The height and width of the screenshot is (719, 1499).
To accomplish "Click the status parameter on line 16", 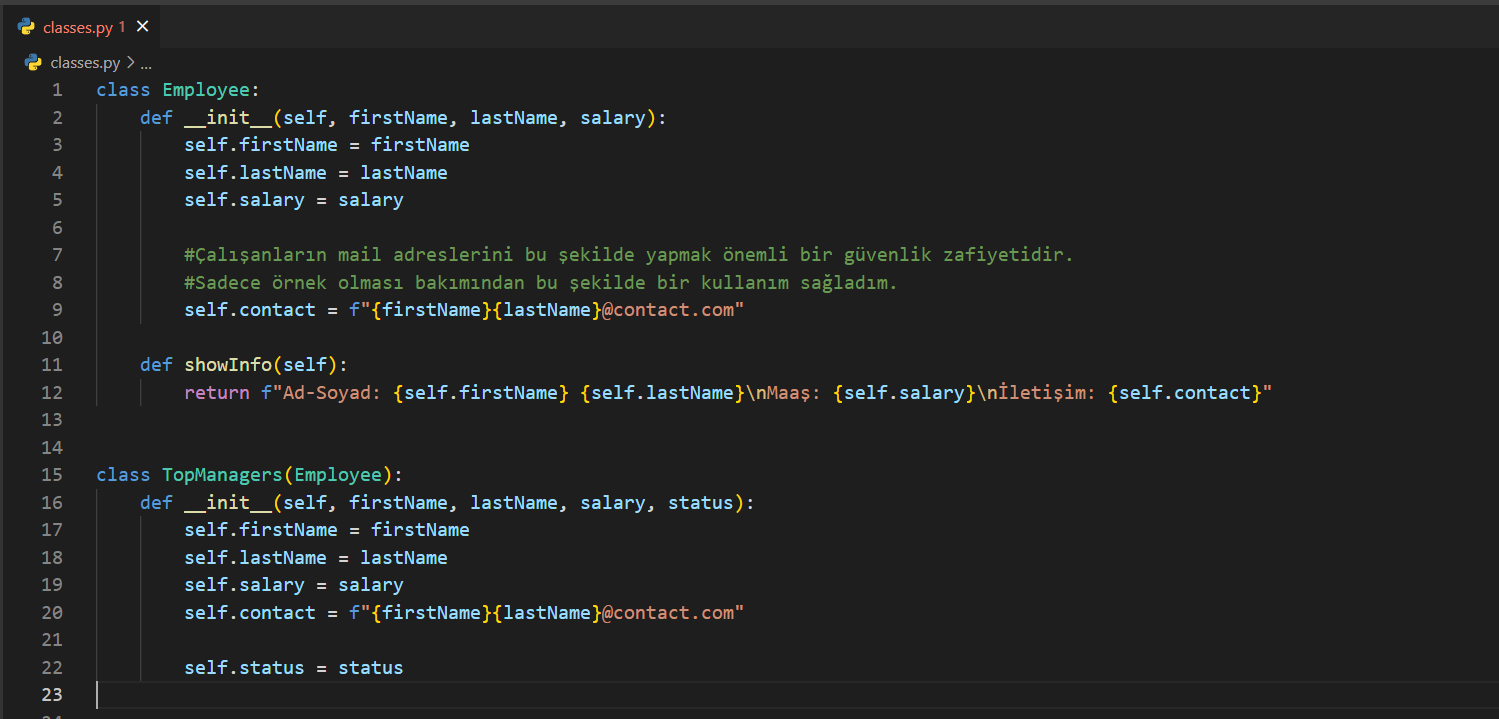I will 700,503.
